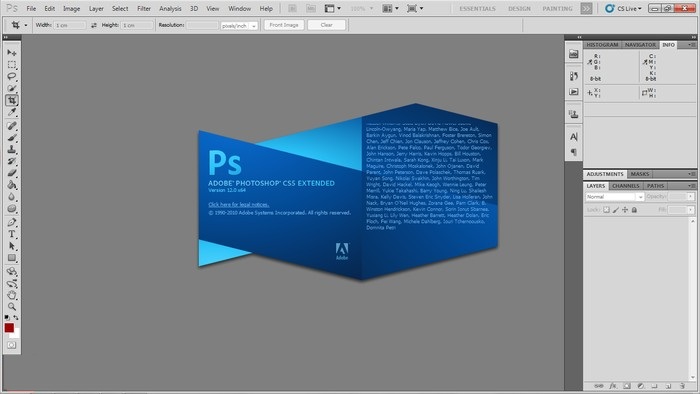Switch to Essentials workspace
700x394 pixels.
pos(477,8)
